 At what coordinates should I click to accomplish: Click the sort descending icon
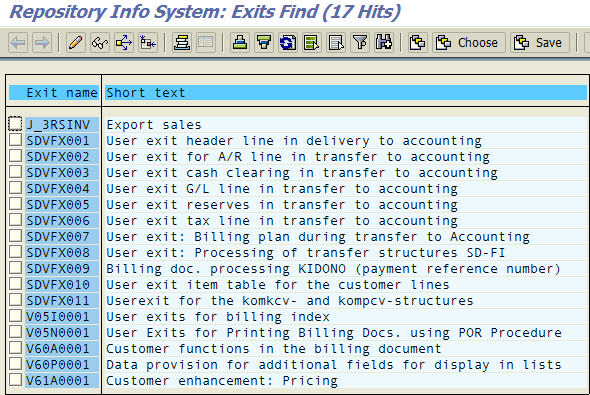[264, 43]
